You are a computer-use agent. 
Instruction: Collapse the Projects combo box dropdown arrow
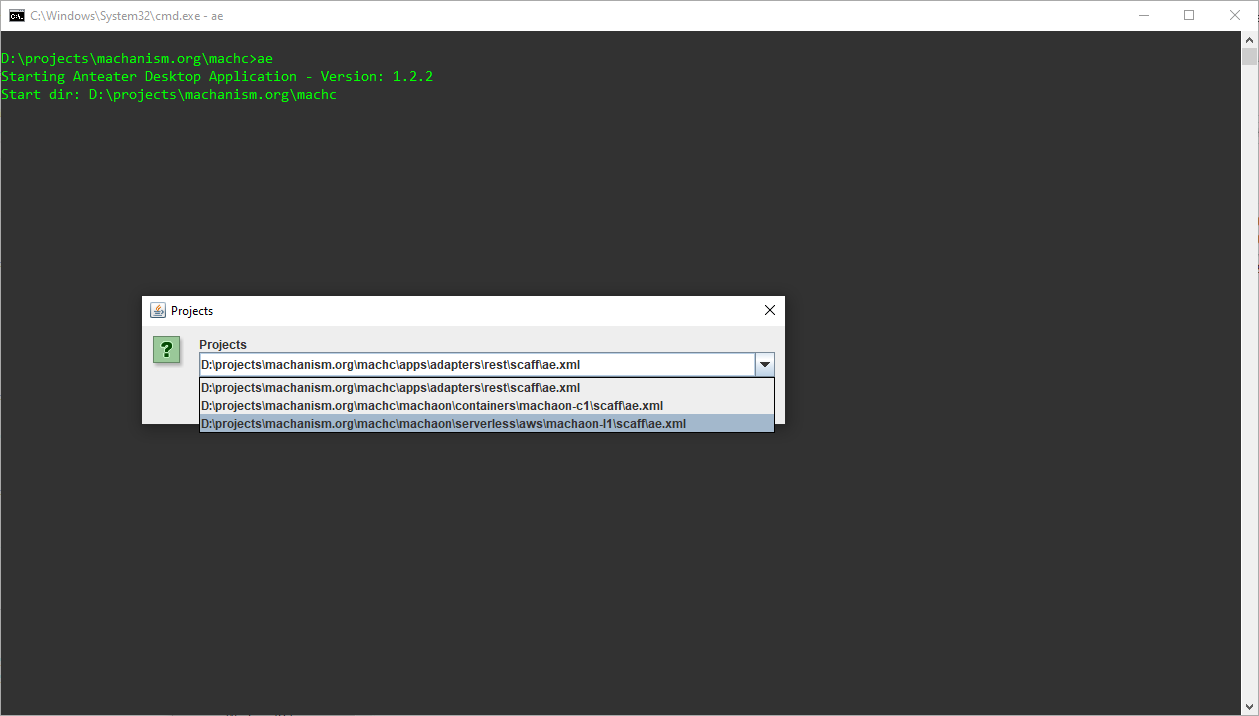(764, 365)
